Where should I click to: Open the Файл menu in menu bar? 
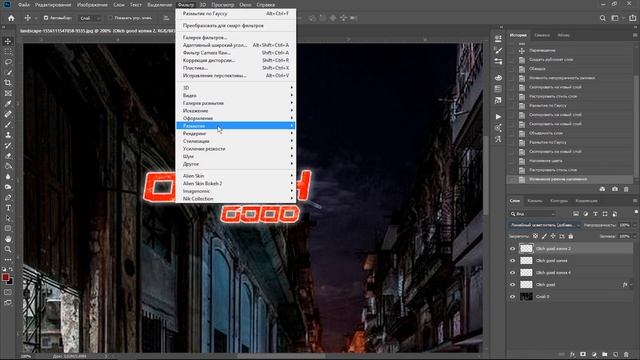(x=24, y=5)
